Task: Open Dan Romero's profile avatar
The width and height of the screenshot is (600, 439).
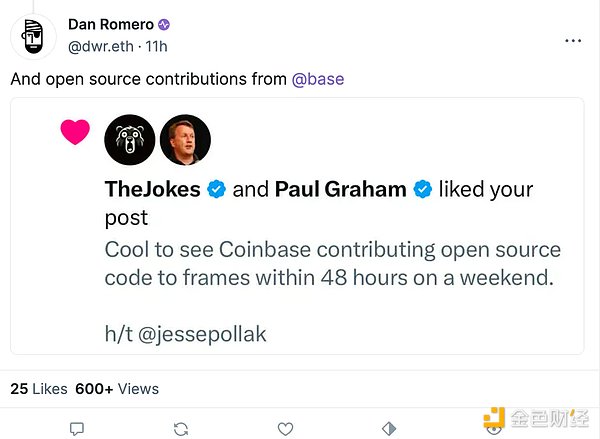Action: pos(32,36)
